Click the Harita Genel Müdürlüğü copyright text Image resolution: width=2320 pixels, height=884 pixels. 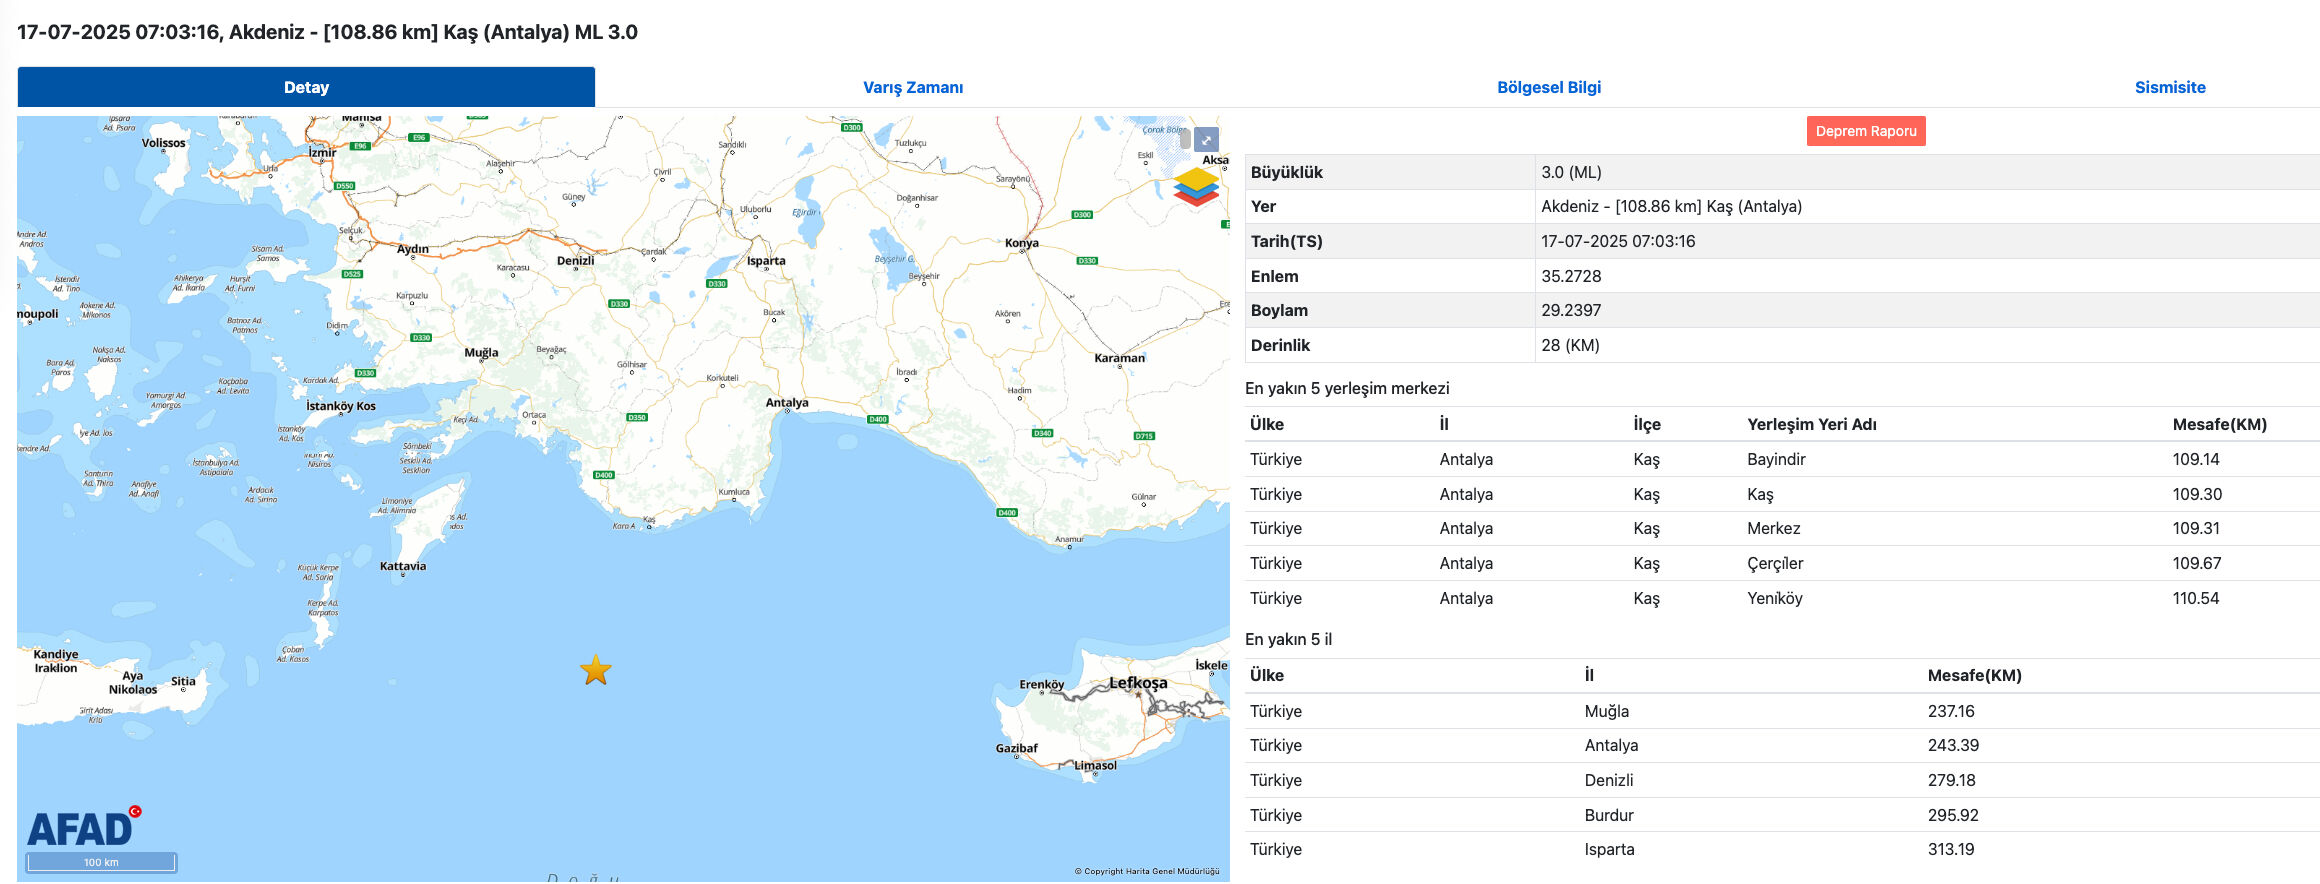point(1147,871)
